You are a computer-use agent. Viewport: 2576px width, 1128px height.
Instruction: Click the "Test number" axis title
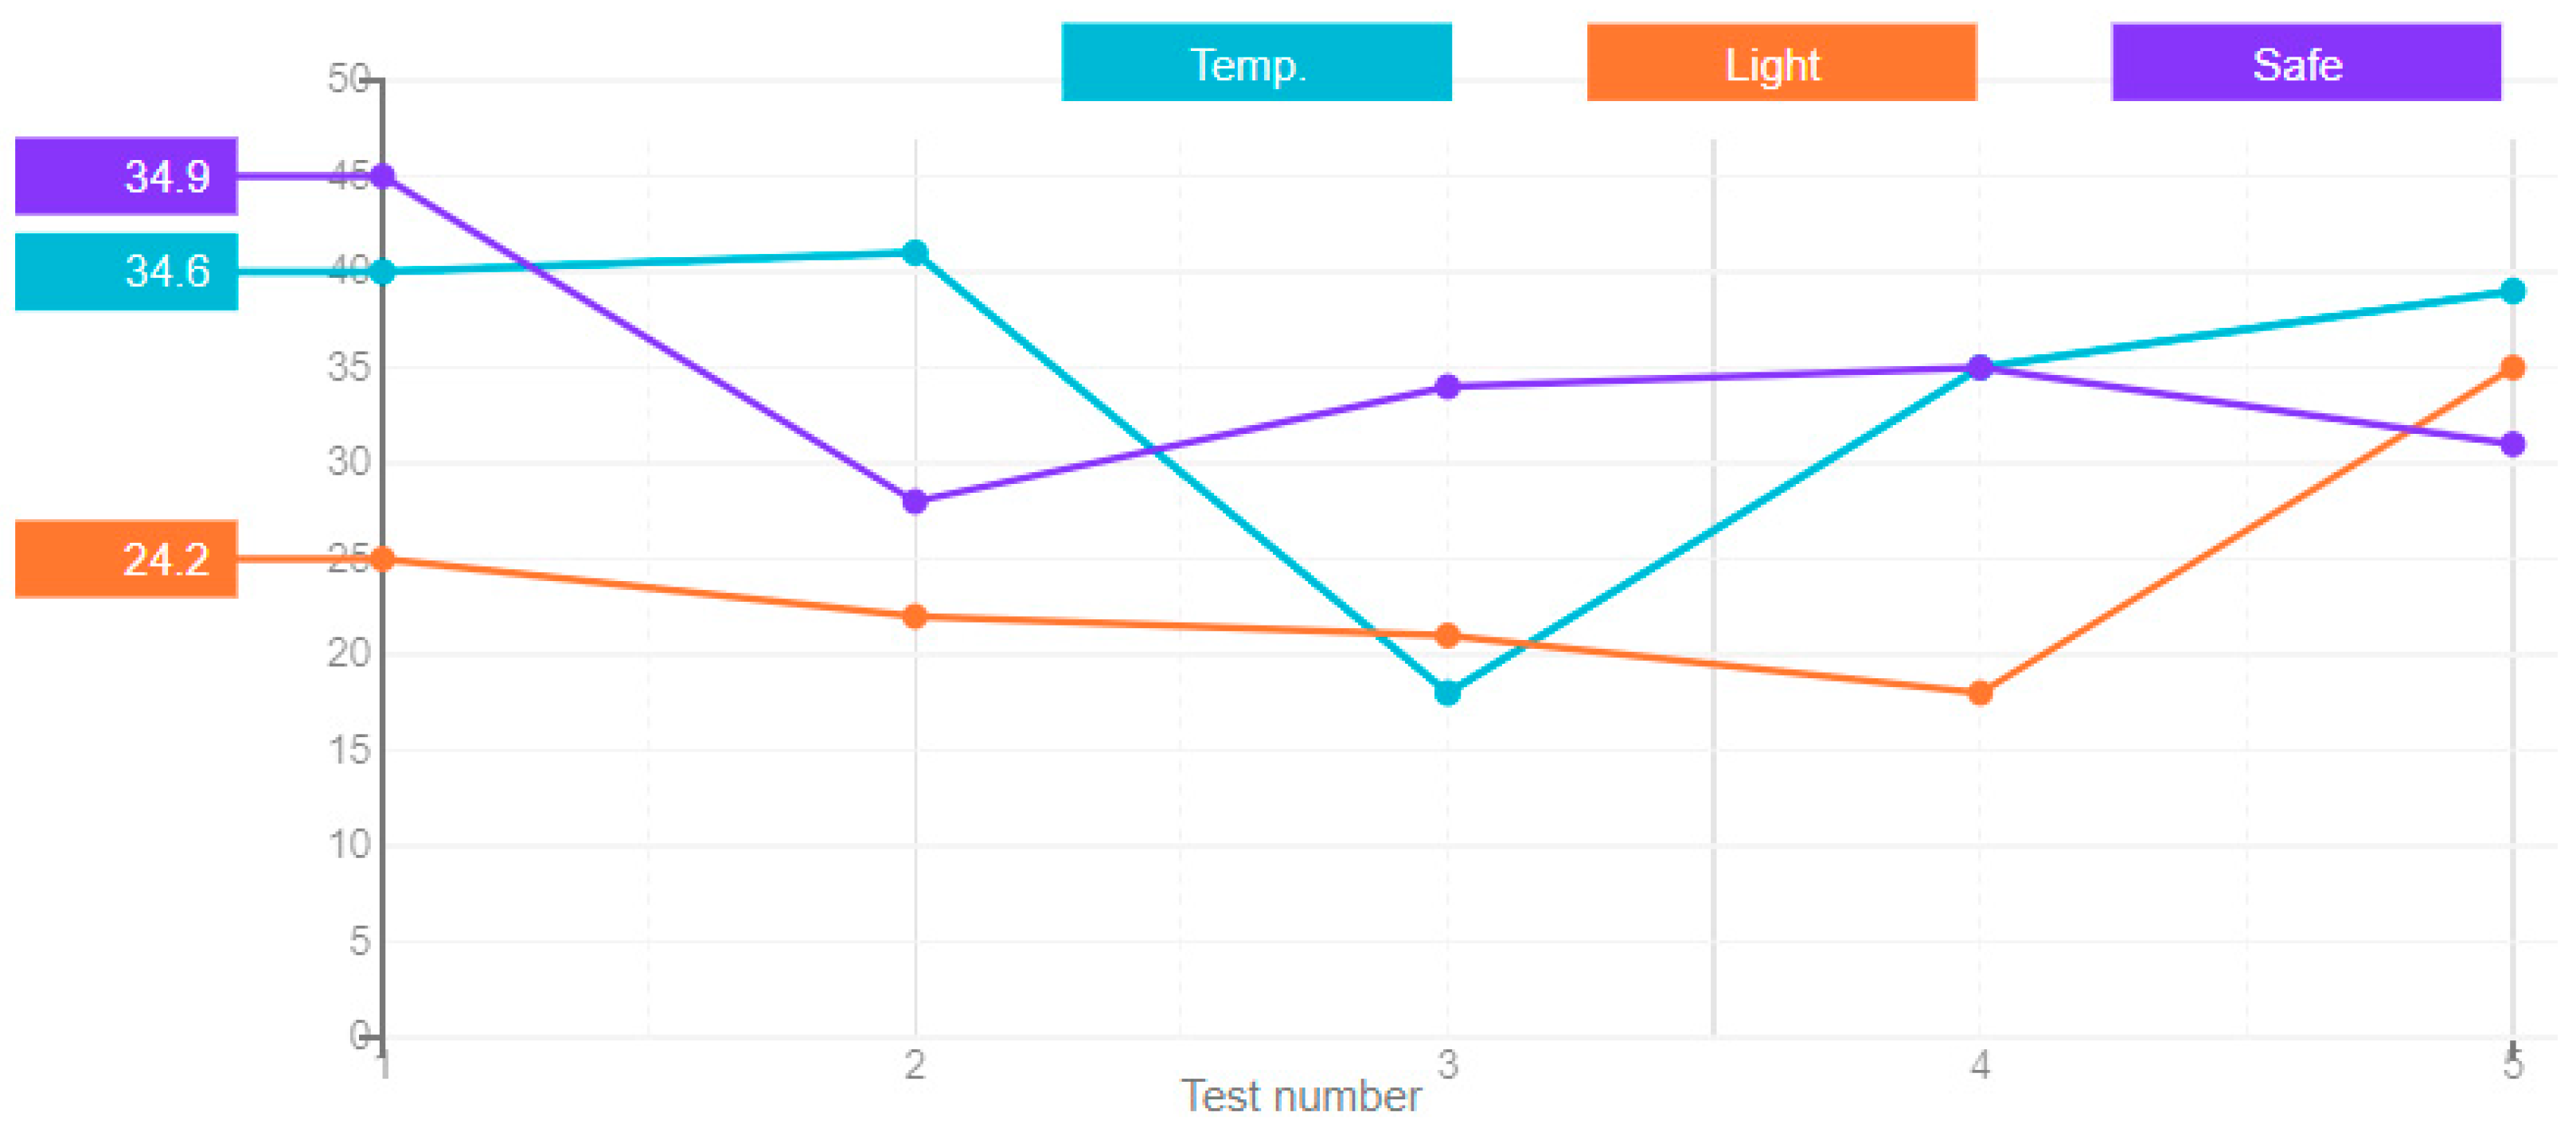click(1300, 1097)
